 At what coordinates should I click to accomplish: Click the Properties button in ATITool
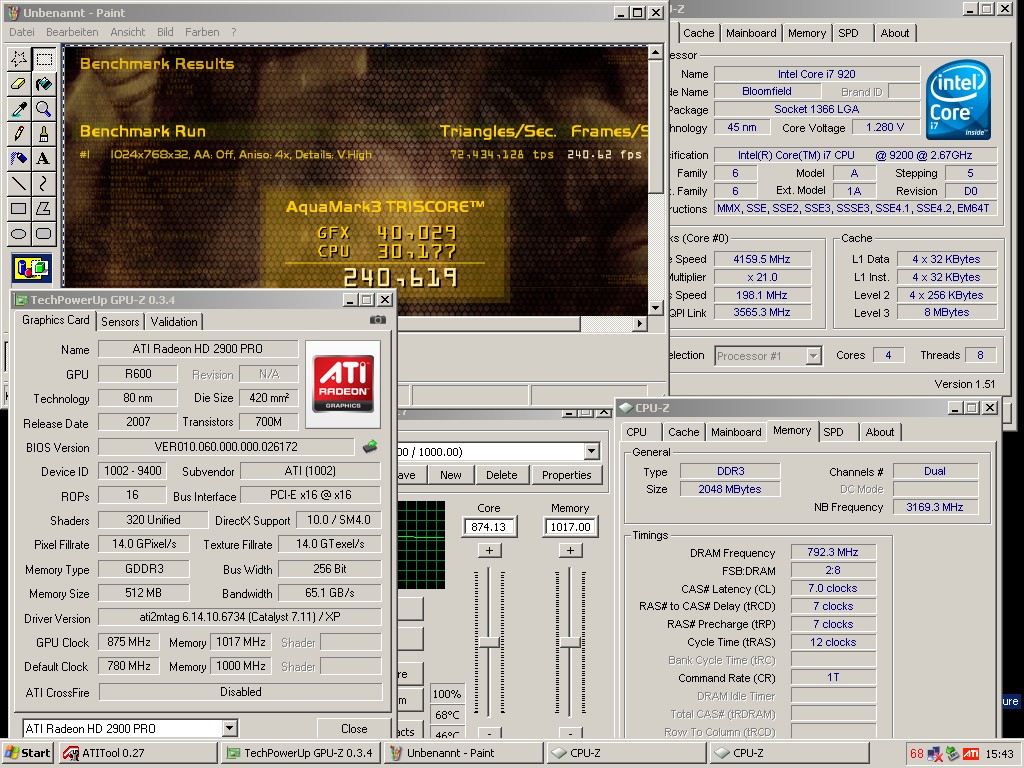pyautogui.click(x=567, y=475)
